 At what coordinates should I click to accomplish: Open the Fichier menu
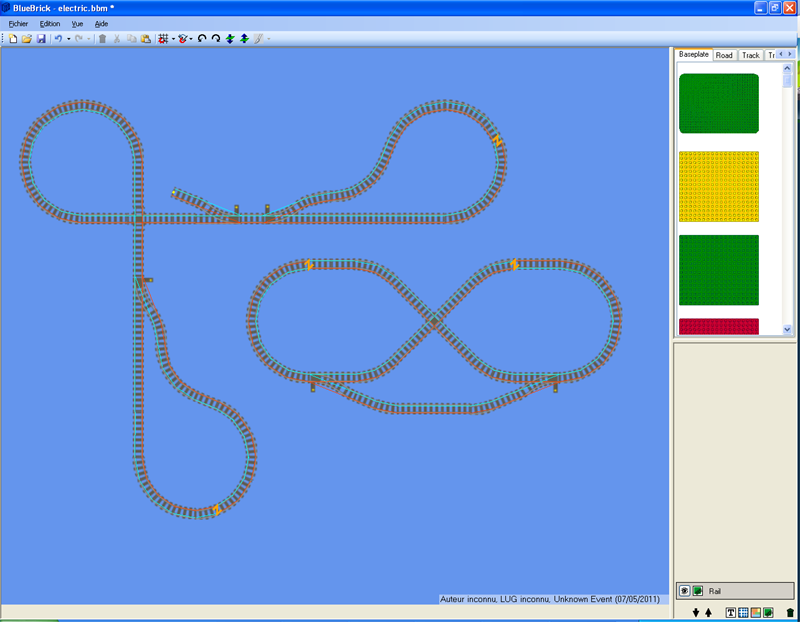coord(17,23)
